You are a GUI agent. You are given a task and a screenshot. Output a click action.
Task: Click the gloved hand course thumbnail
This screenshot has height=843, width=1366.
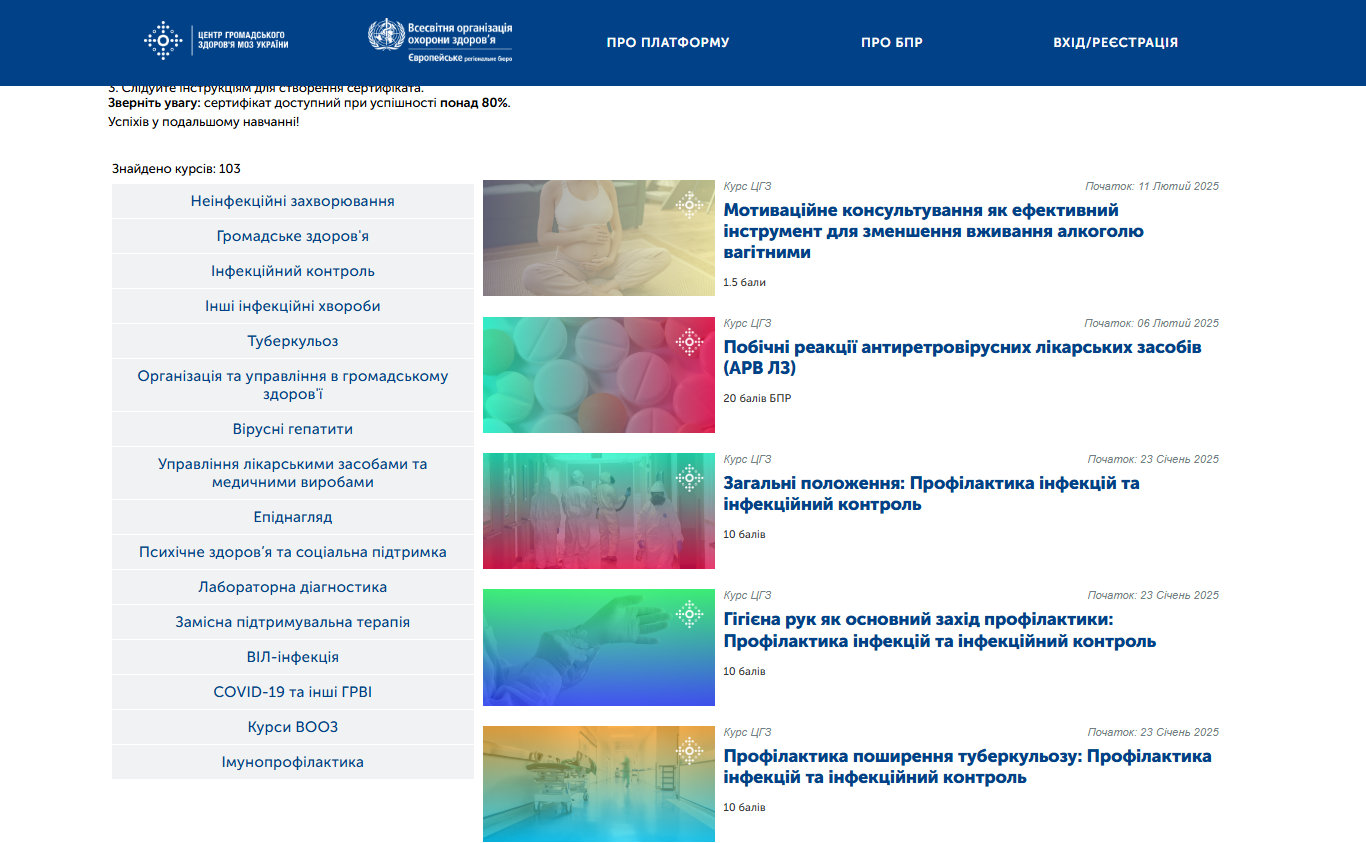tap(598, 647)
